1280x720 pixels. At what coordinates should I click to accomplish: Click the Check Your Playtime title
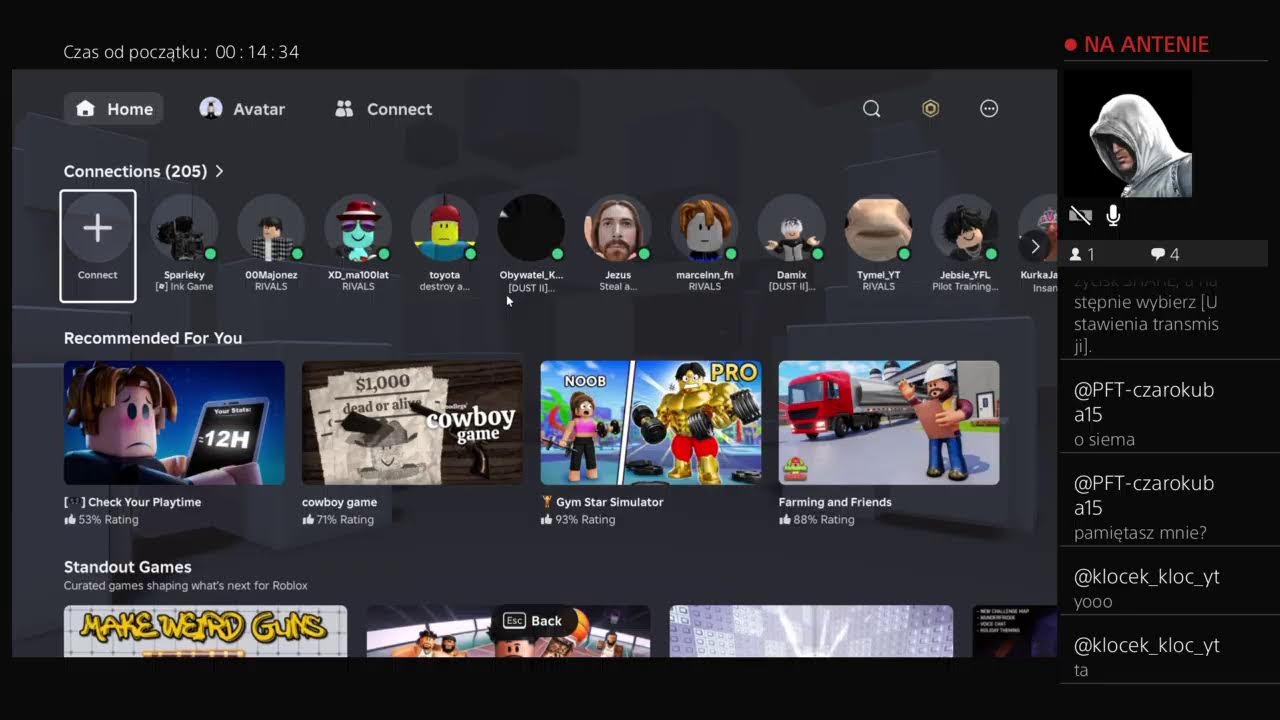132,502
